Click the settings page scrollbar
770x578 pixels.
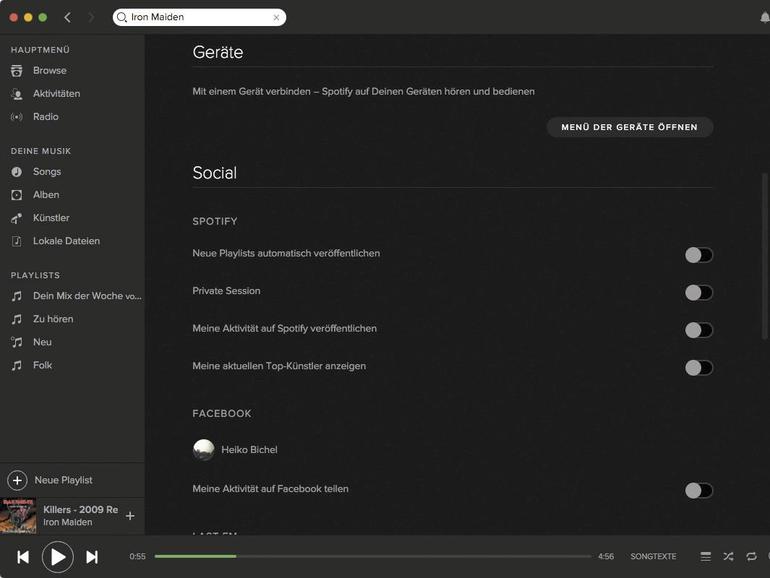pos(764,255)
